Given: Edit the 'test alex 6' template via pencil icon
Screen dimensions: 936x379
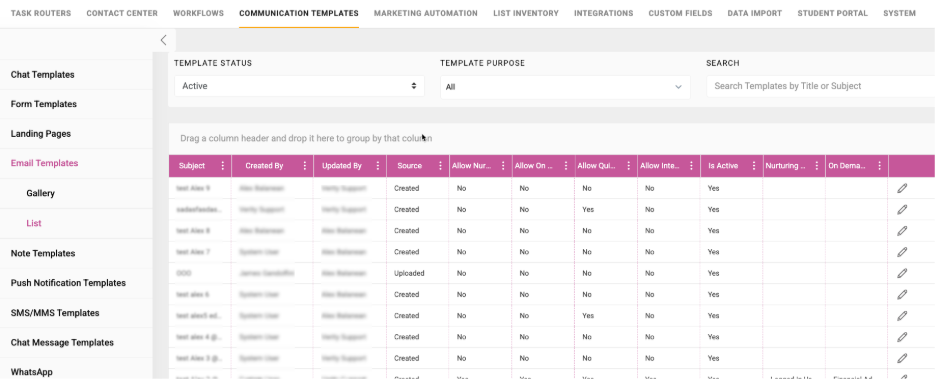Looking at the screenshot, I should pos(902,294).
